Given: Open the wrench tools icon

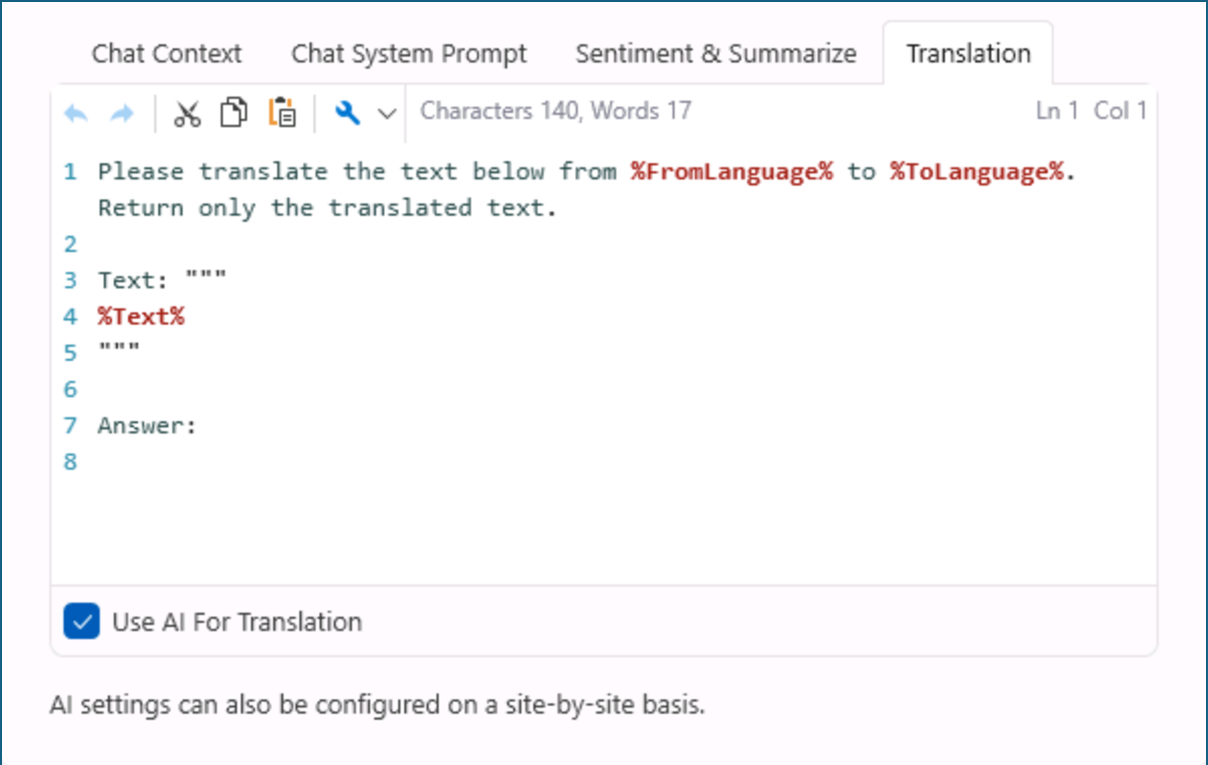Looking at the screenshot, I should click(x=345, y=112).
